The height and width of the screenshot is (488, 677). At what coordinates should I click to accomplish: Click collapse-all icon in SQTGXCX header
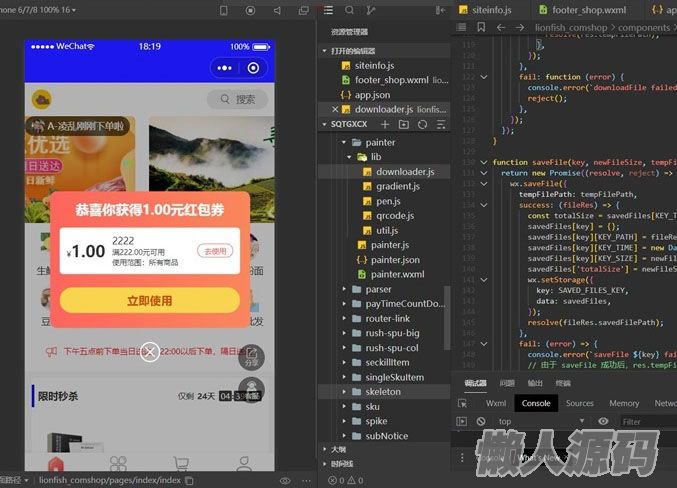pos(440,124)
